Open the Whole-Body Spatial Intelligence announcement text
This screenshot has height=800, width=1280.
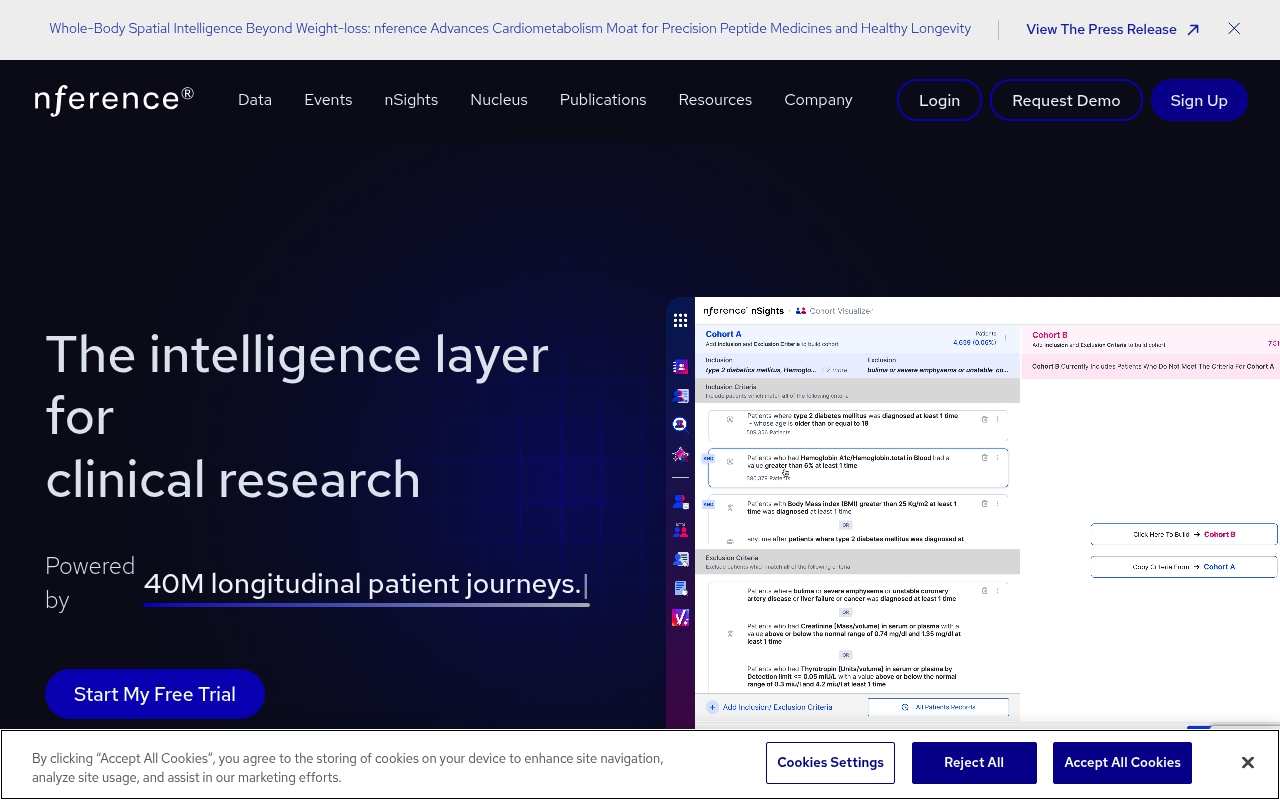tap(510, 29)
